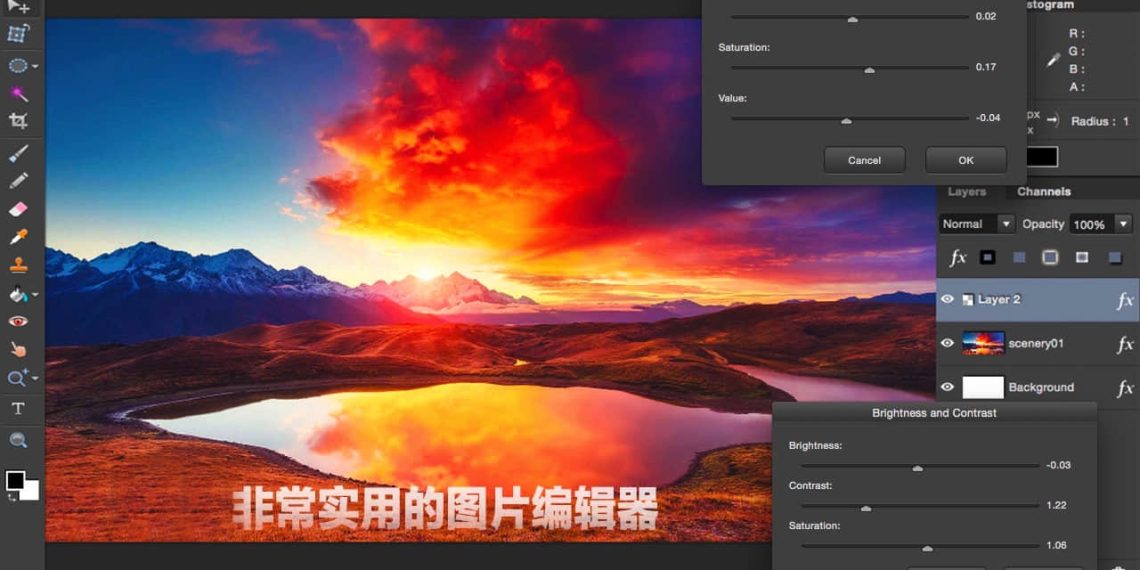
Task: Click OK in the hue saturation dialog
Action: (x=965, y=160)
